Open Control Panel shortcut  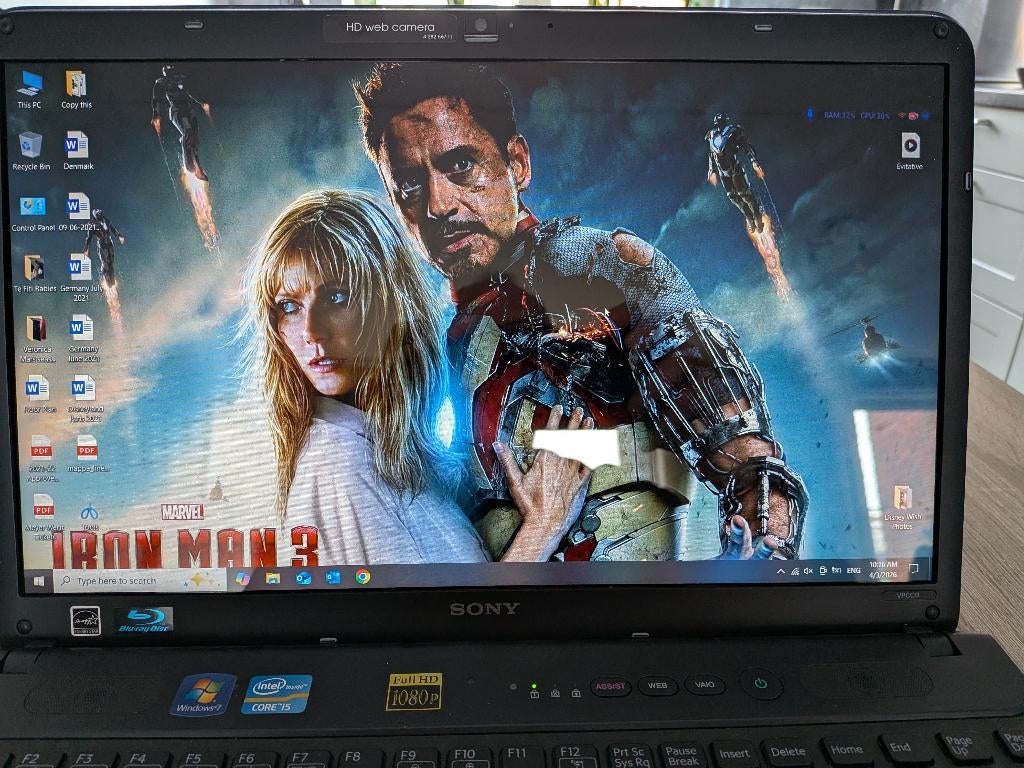[33, 213]
